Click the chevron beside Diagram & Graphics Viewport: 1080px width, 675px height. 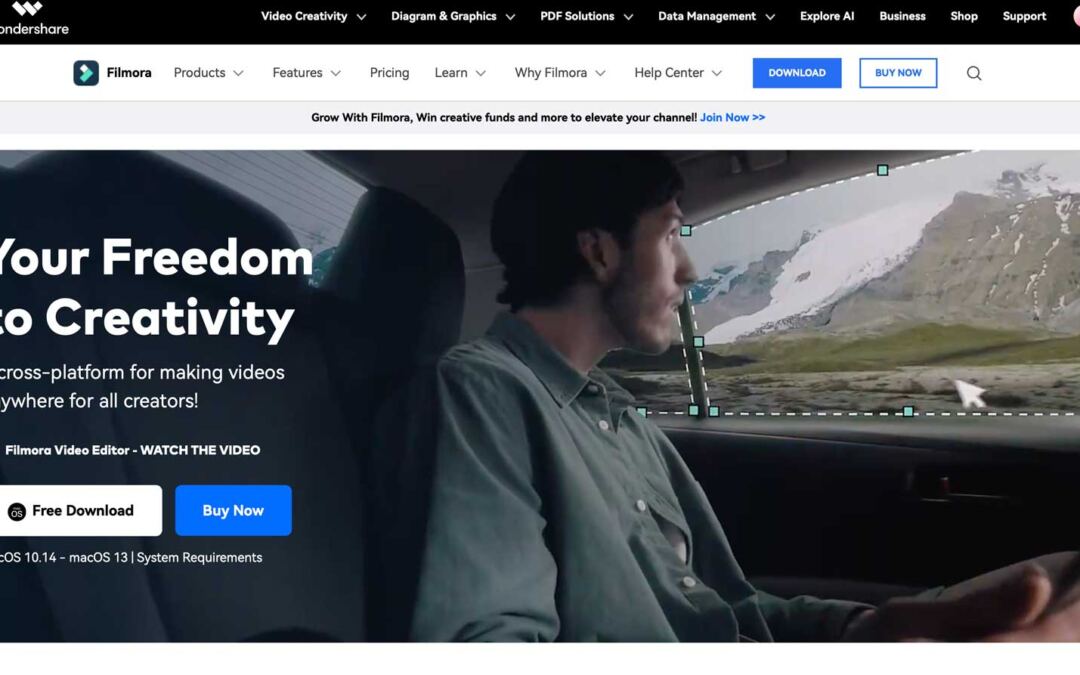coord(510,17)
